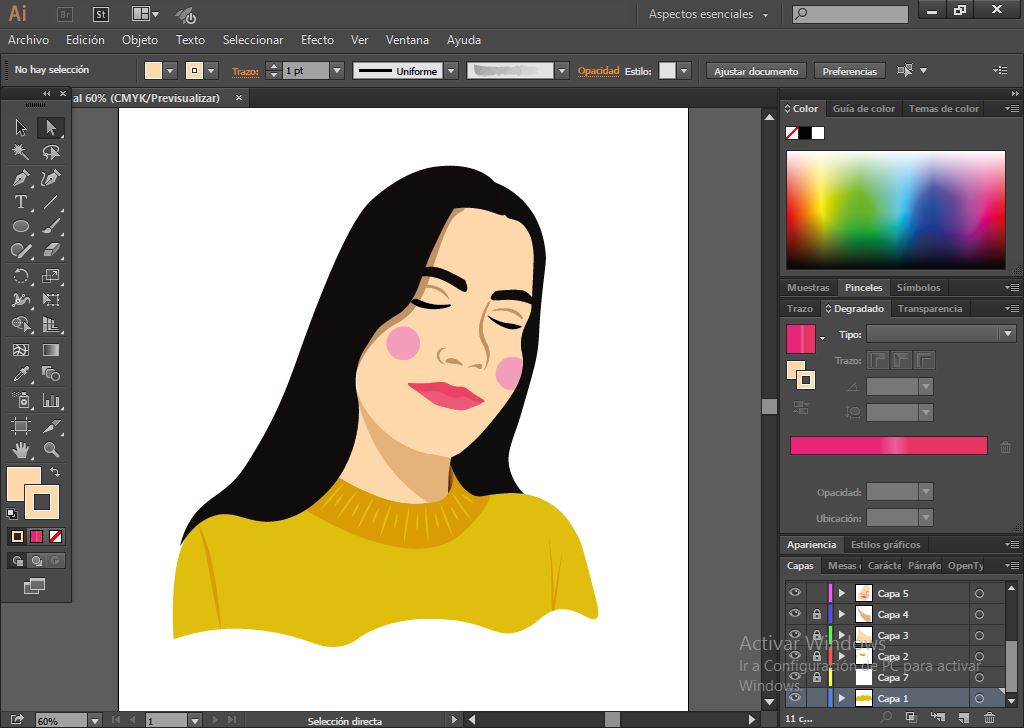This screenshot has width=1024, height=728.
Task: Click the Ajustar documento button
Action: [x=756, y=71]
